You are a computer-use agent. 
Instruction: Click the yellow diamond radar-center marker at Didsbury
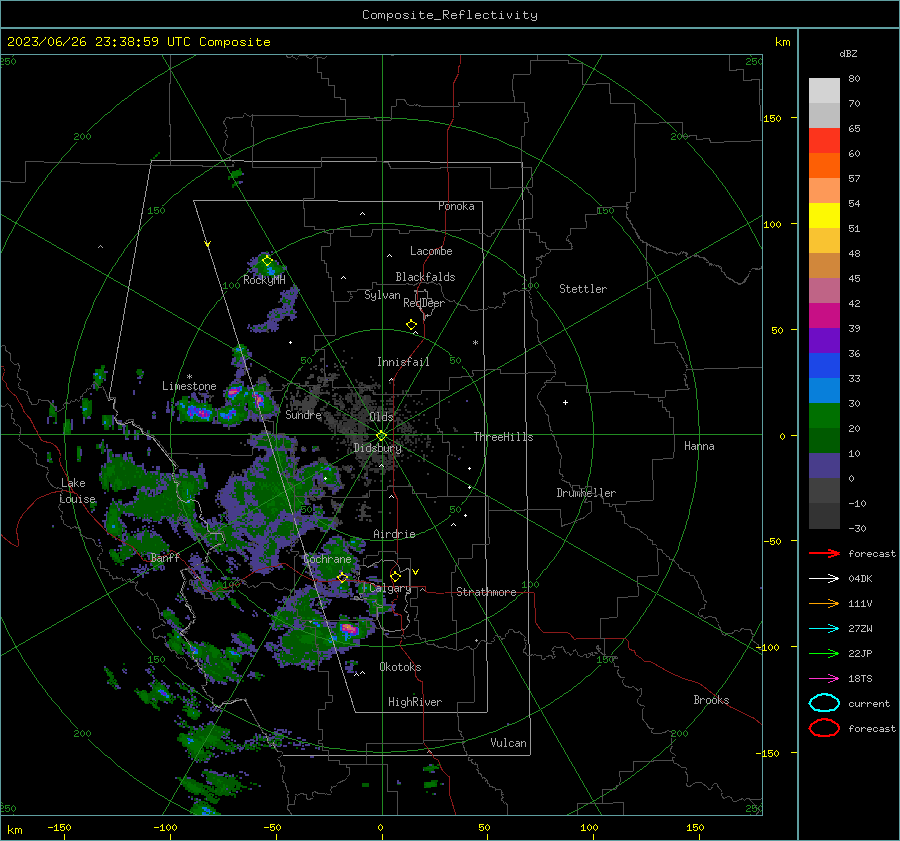(381, 436)
